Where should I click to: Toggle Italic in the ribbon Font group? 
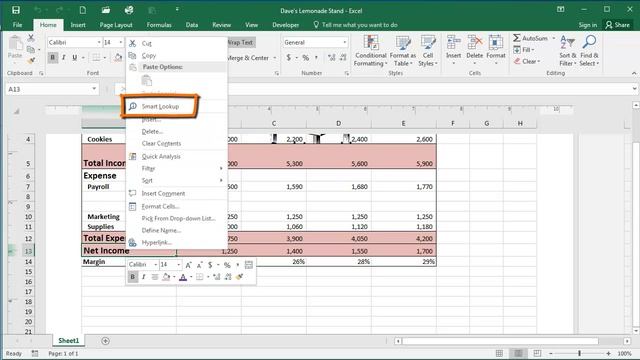pyautogui.click(x=64, y=58)
